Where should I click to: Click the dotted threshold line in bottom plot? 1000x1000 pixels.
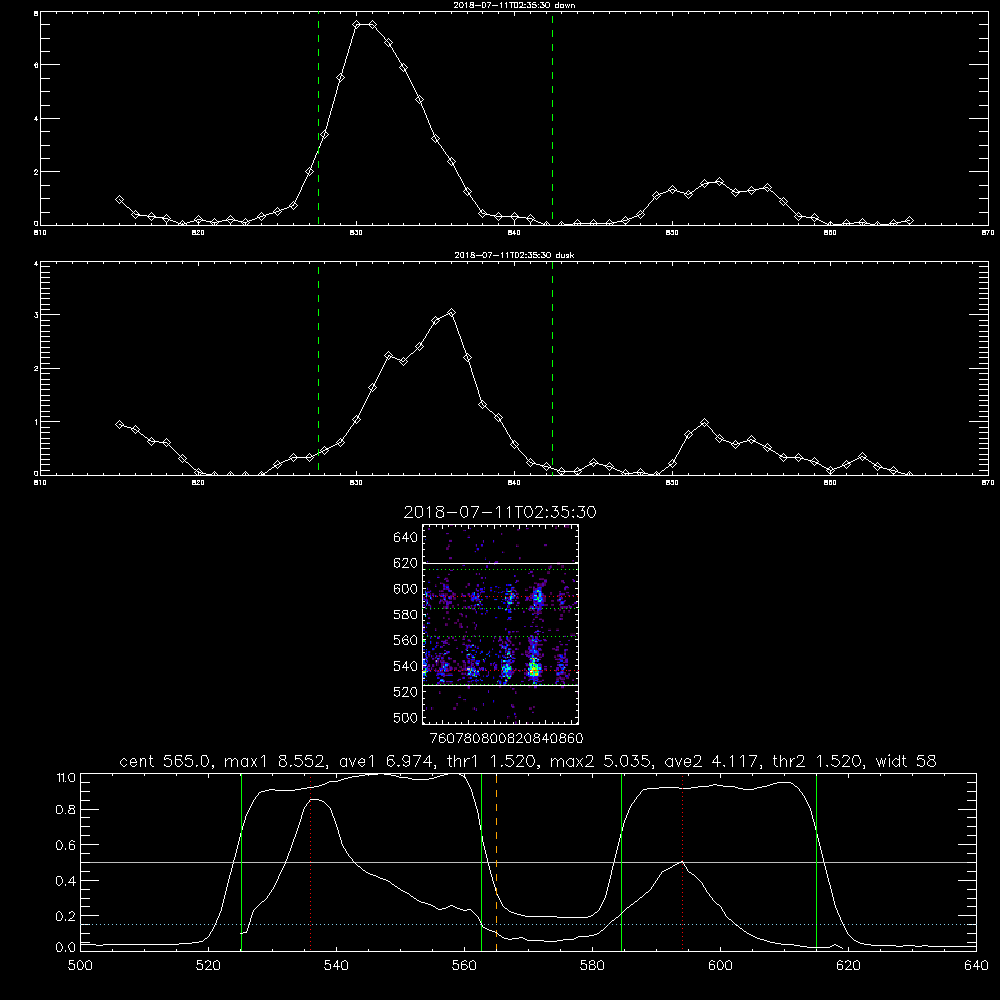coord(529,924)
